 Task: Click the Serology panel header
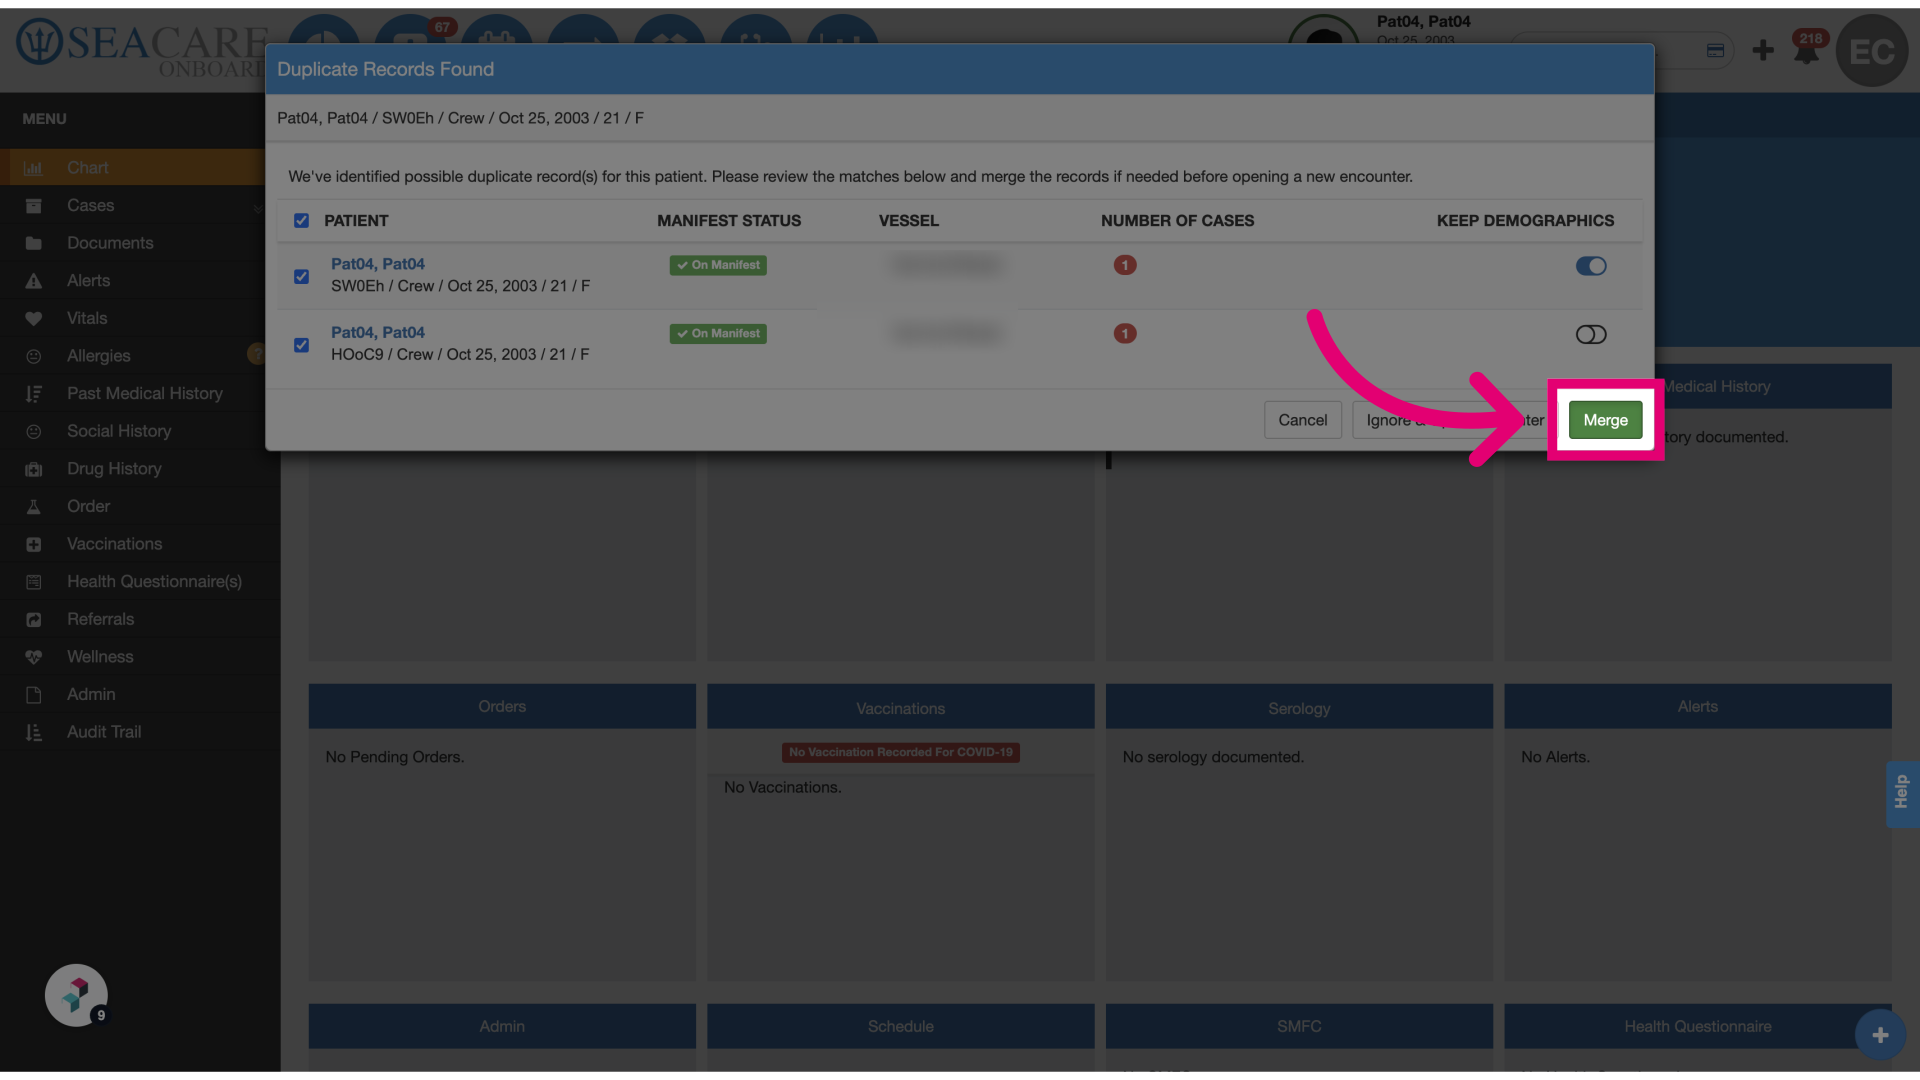click(1299, 707)
